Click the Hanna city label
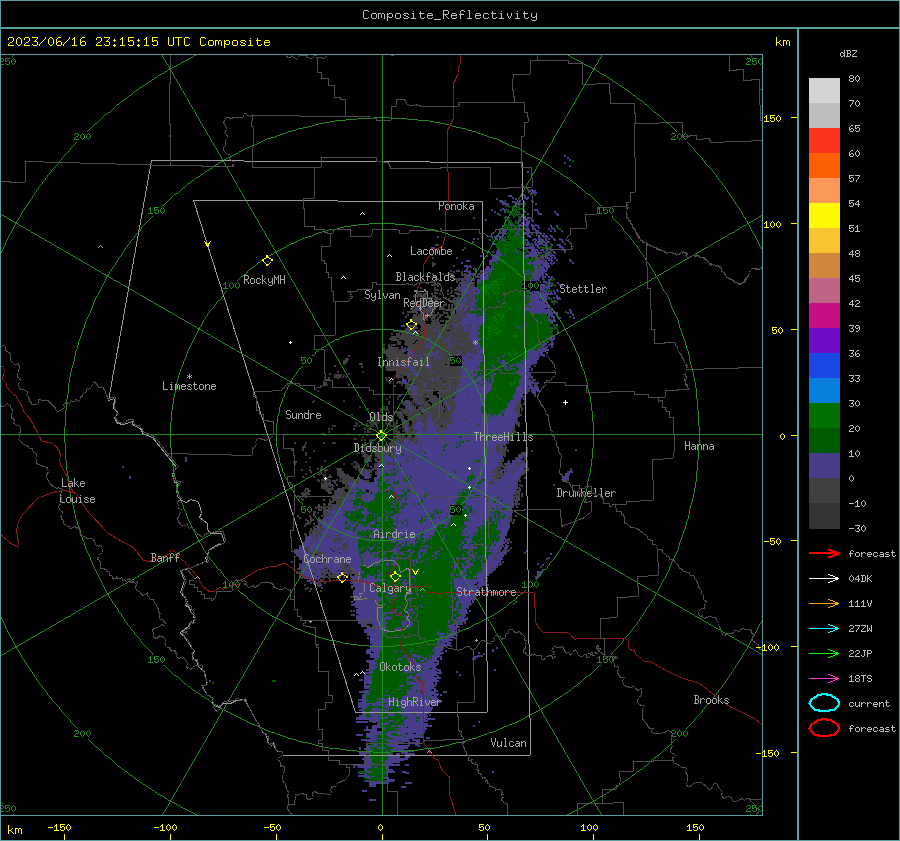This screenshot has height=841, width=900. pyautogui.click(x=699, y=446)
